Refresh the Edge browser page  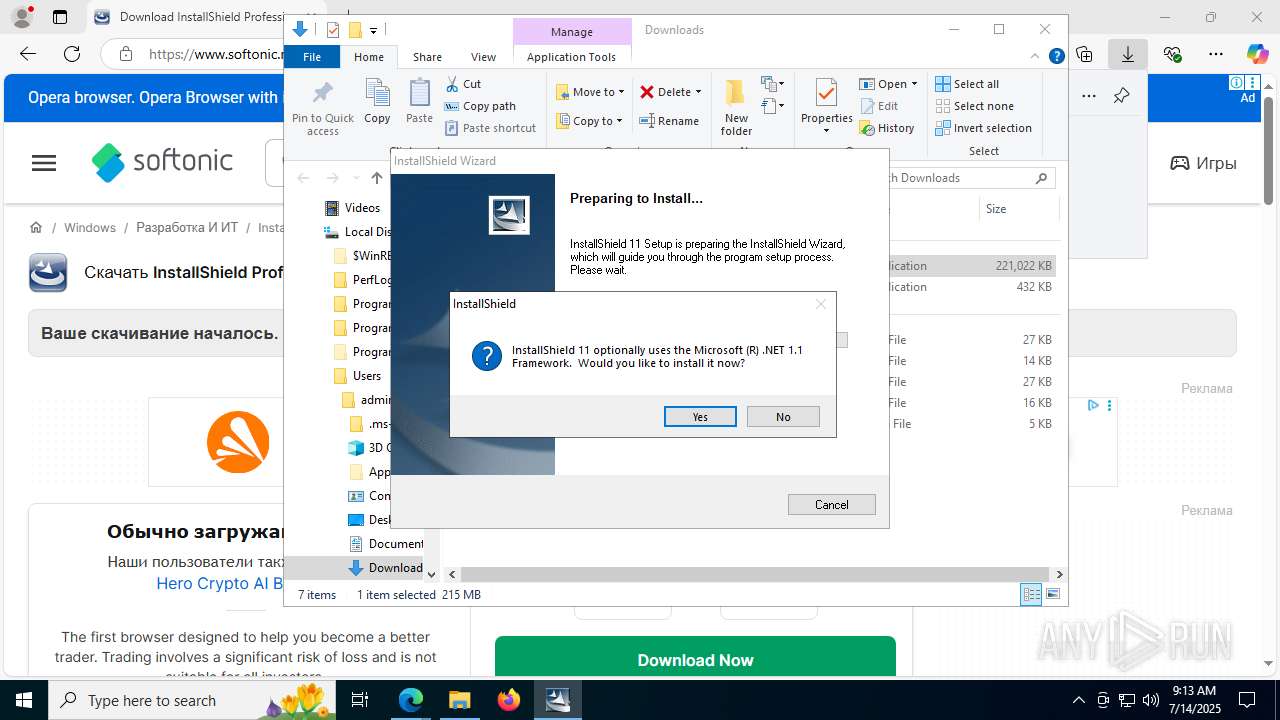tap(71, 54)
